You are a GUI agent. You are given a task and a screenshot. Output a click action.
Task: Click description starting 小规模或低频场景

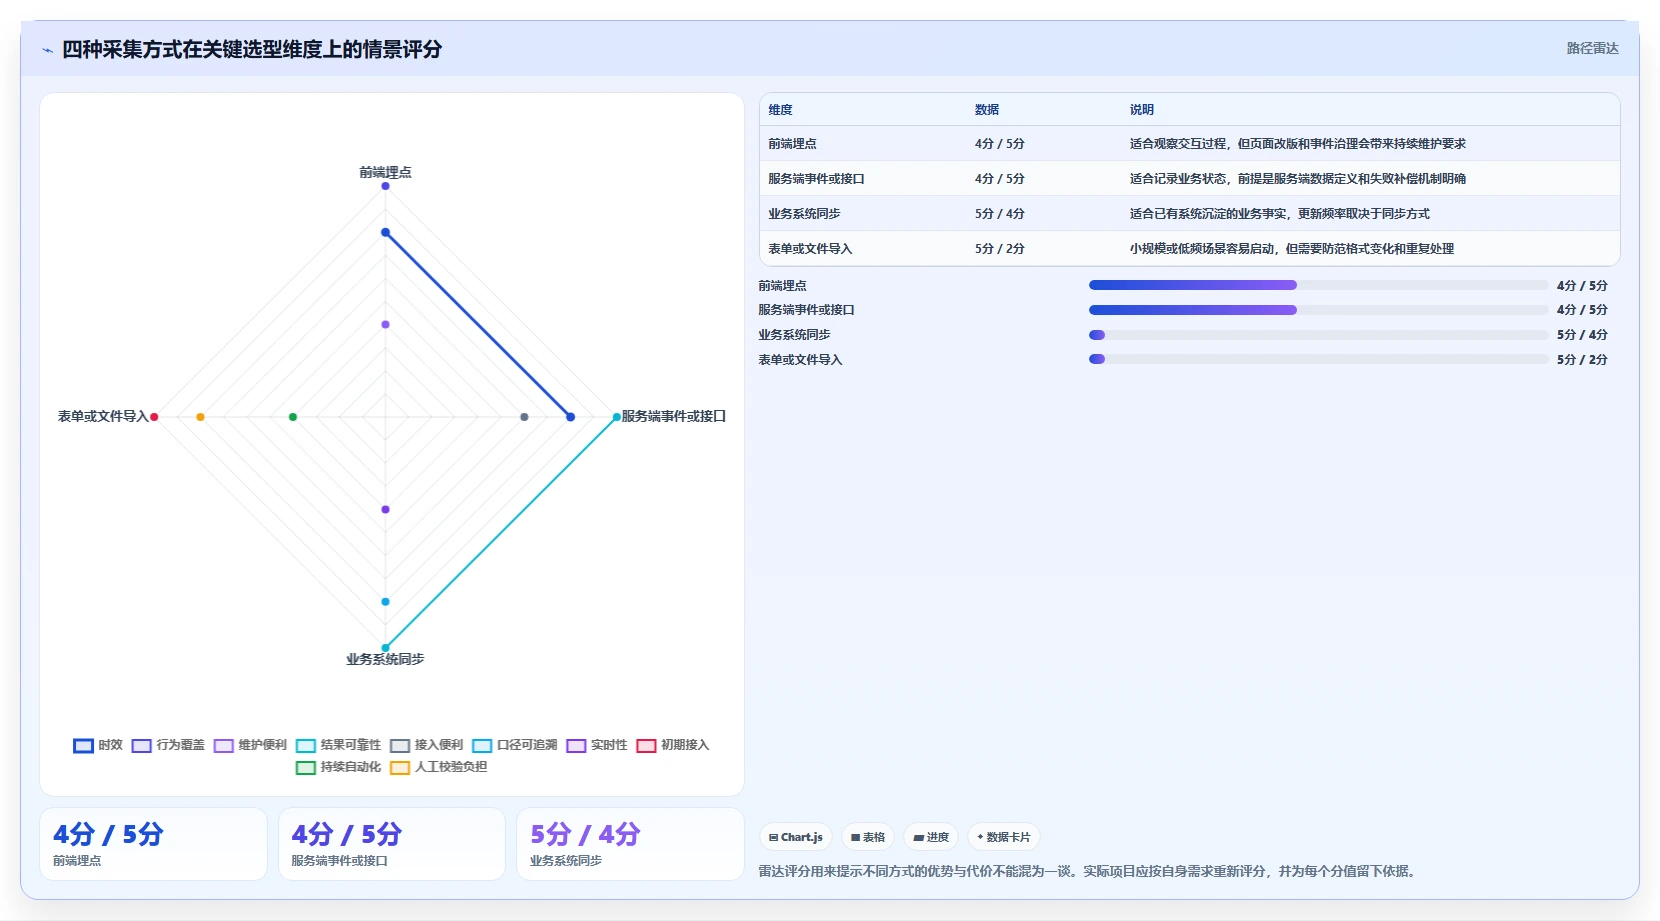pos(1292,249)
